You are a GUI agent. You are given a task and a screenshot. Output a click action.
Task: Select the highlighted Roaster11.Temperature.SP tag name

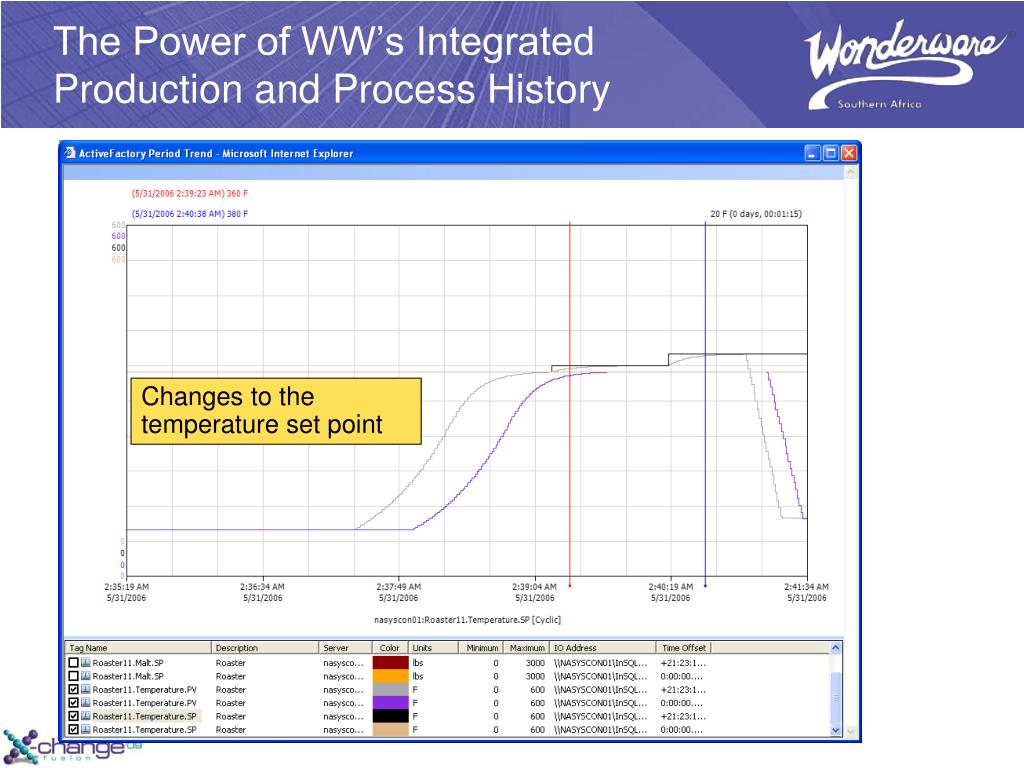pyautogui.click(x=144, y=716)
